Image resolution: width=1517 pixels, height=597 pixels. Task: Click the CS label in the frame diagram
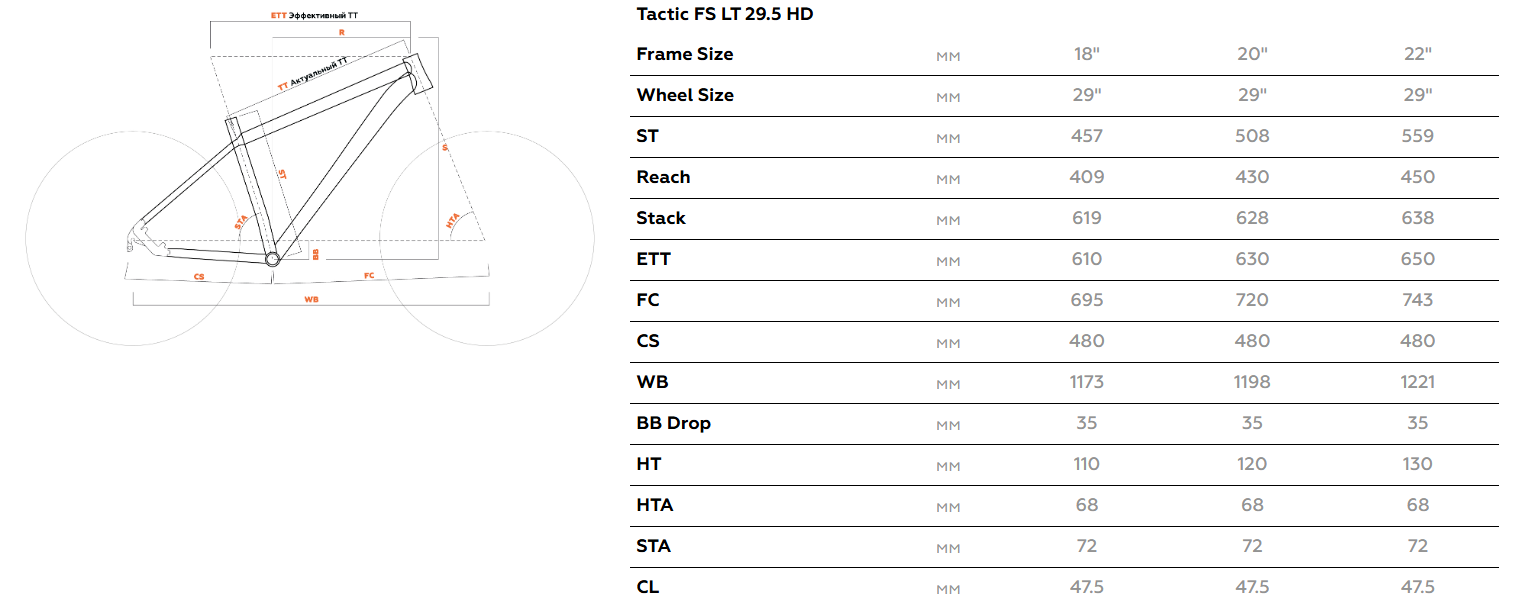pyautogui.click(x=199, y=275)
